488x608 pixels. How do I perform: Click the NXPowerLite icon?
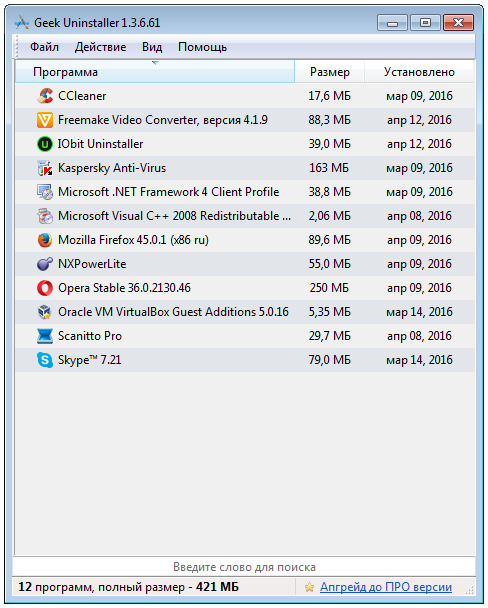click(45, 264)
